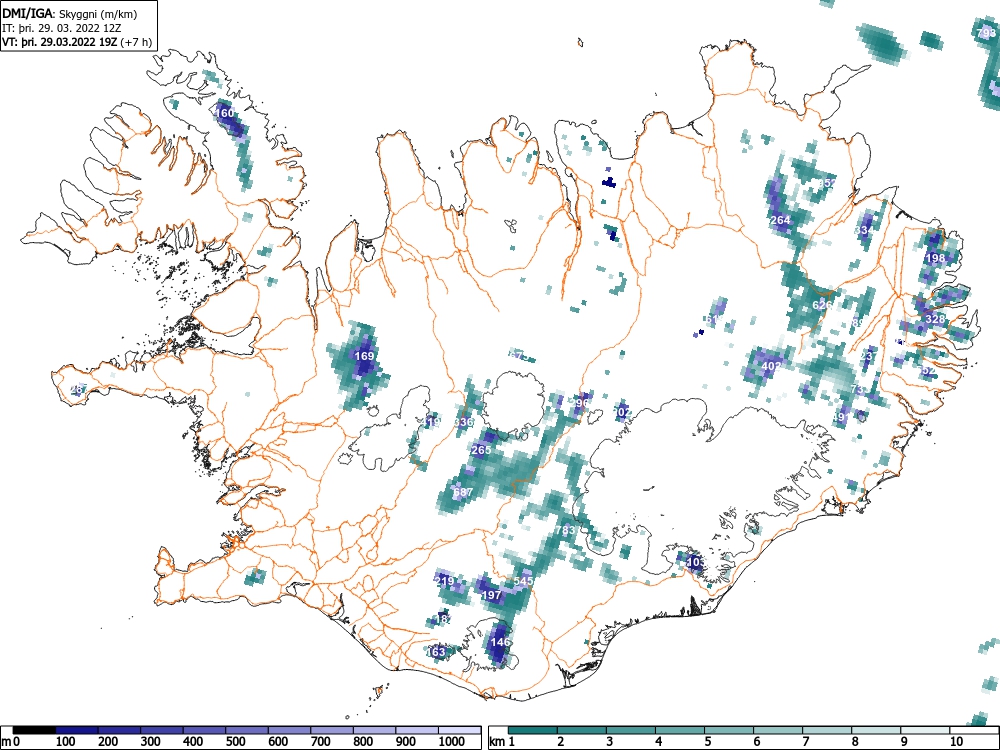
Task: Select the VT 19Z (+7 h) valid time line
Action: [x=77, y=42]
